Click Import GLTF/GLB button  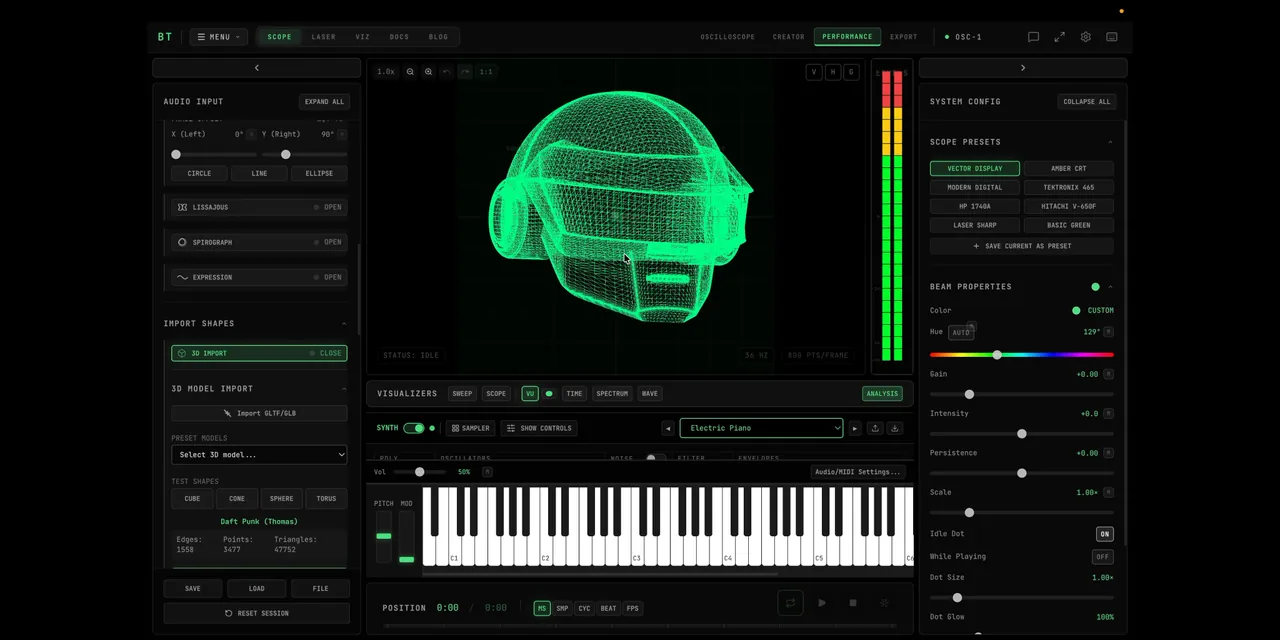pos(259,413)
